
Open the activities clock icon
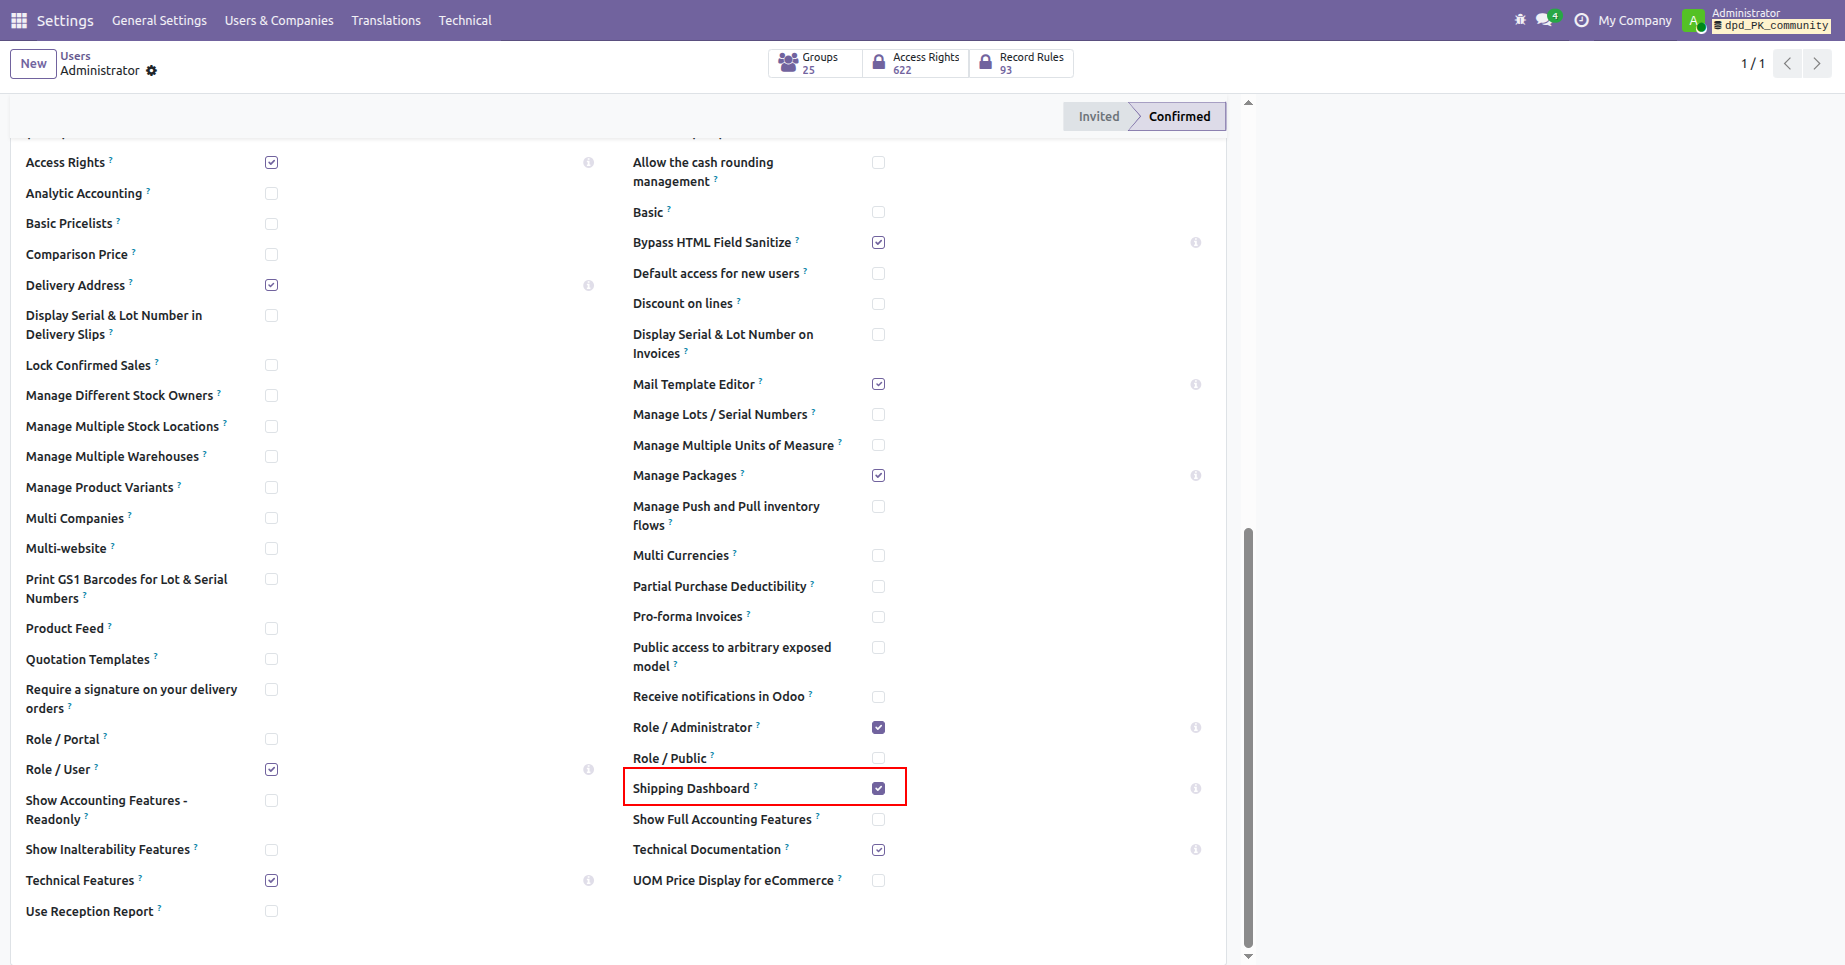pos(1581,20)
